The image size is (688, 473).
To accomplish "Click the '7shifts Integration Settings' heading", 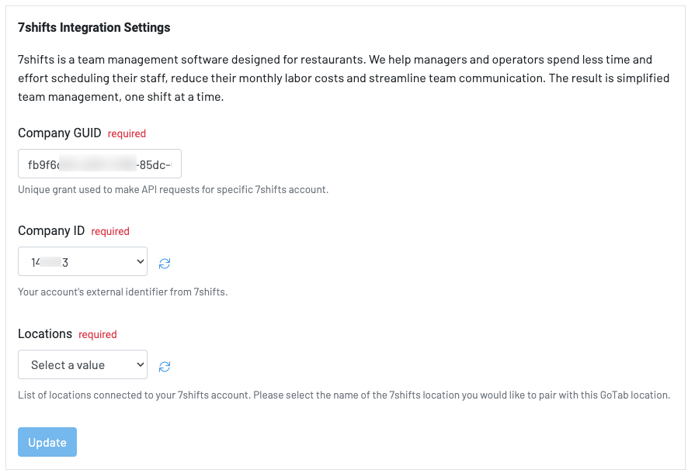I will pos(94,28).
